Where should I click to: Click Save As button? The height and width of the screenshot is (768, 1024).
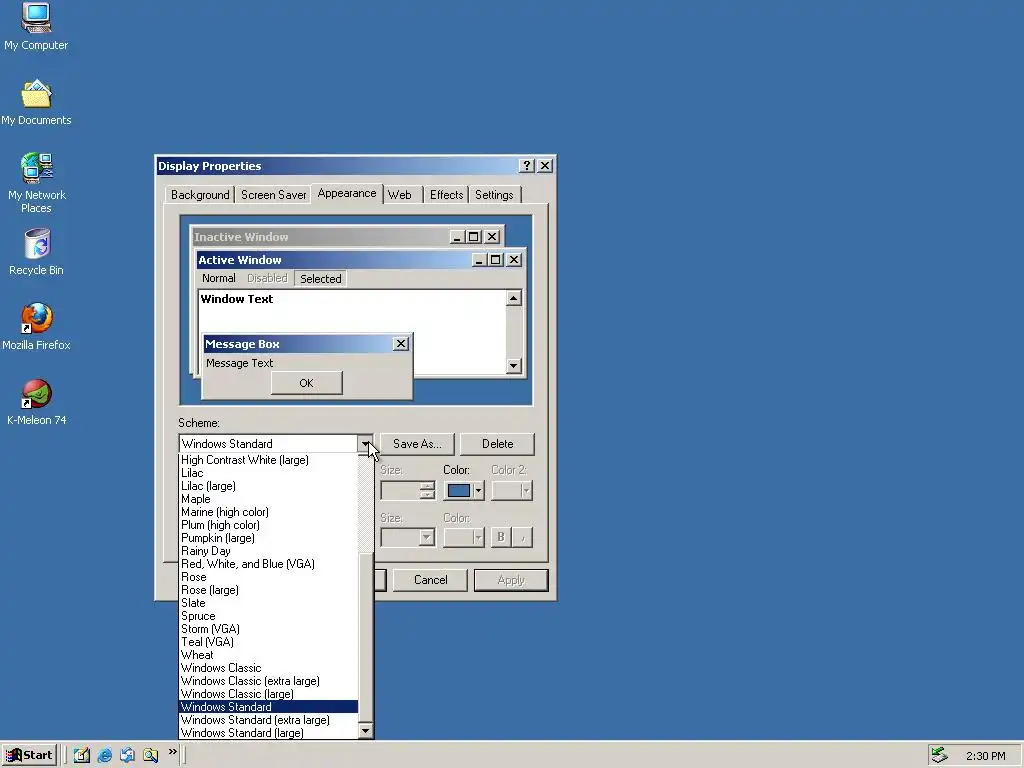coord(417,444)
